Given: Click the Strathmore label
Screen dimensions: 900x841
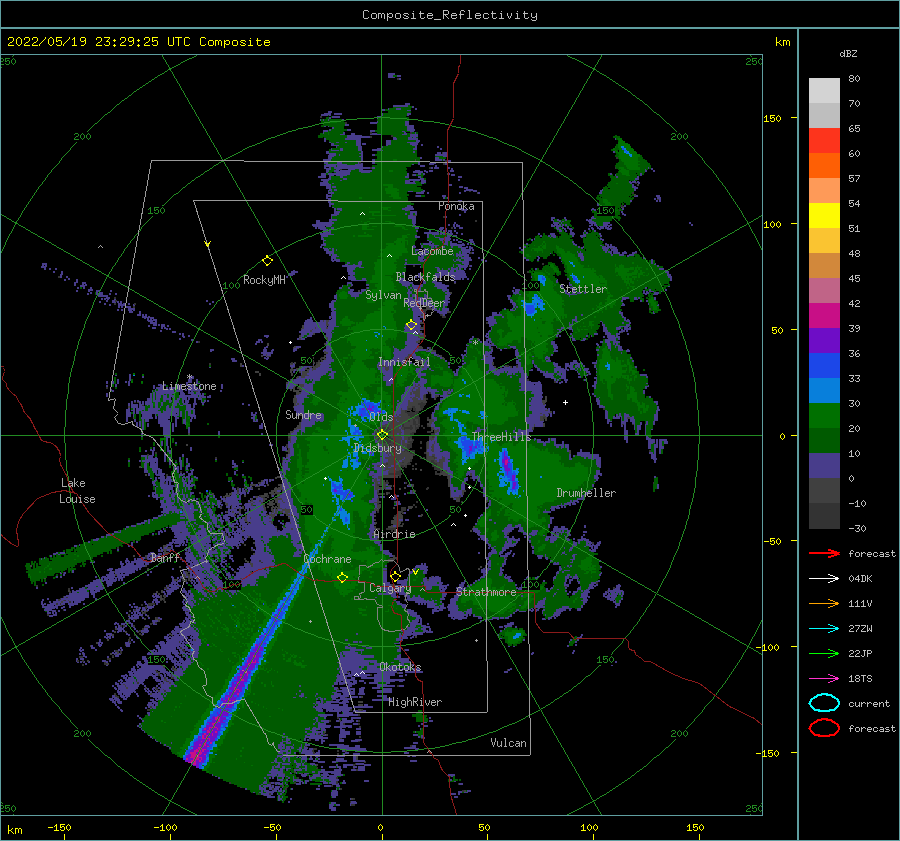Looking at the screenshot, I should 486,591.
